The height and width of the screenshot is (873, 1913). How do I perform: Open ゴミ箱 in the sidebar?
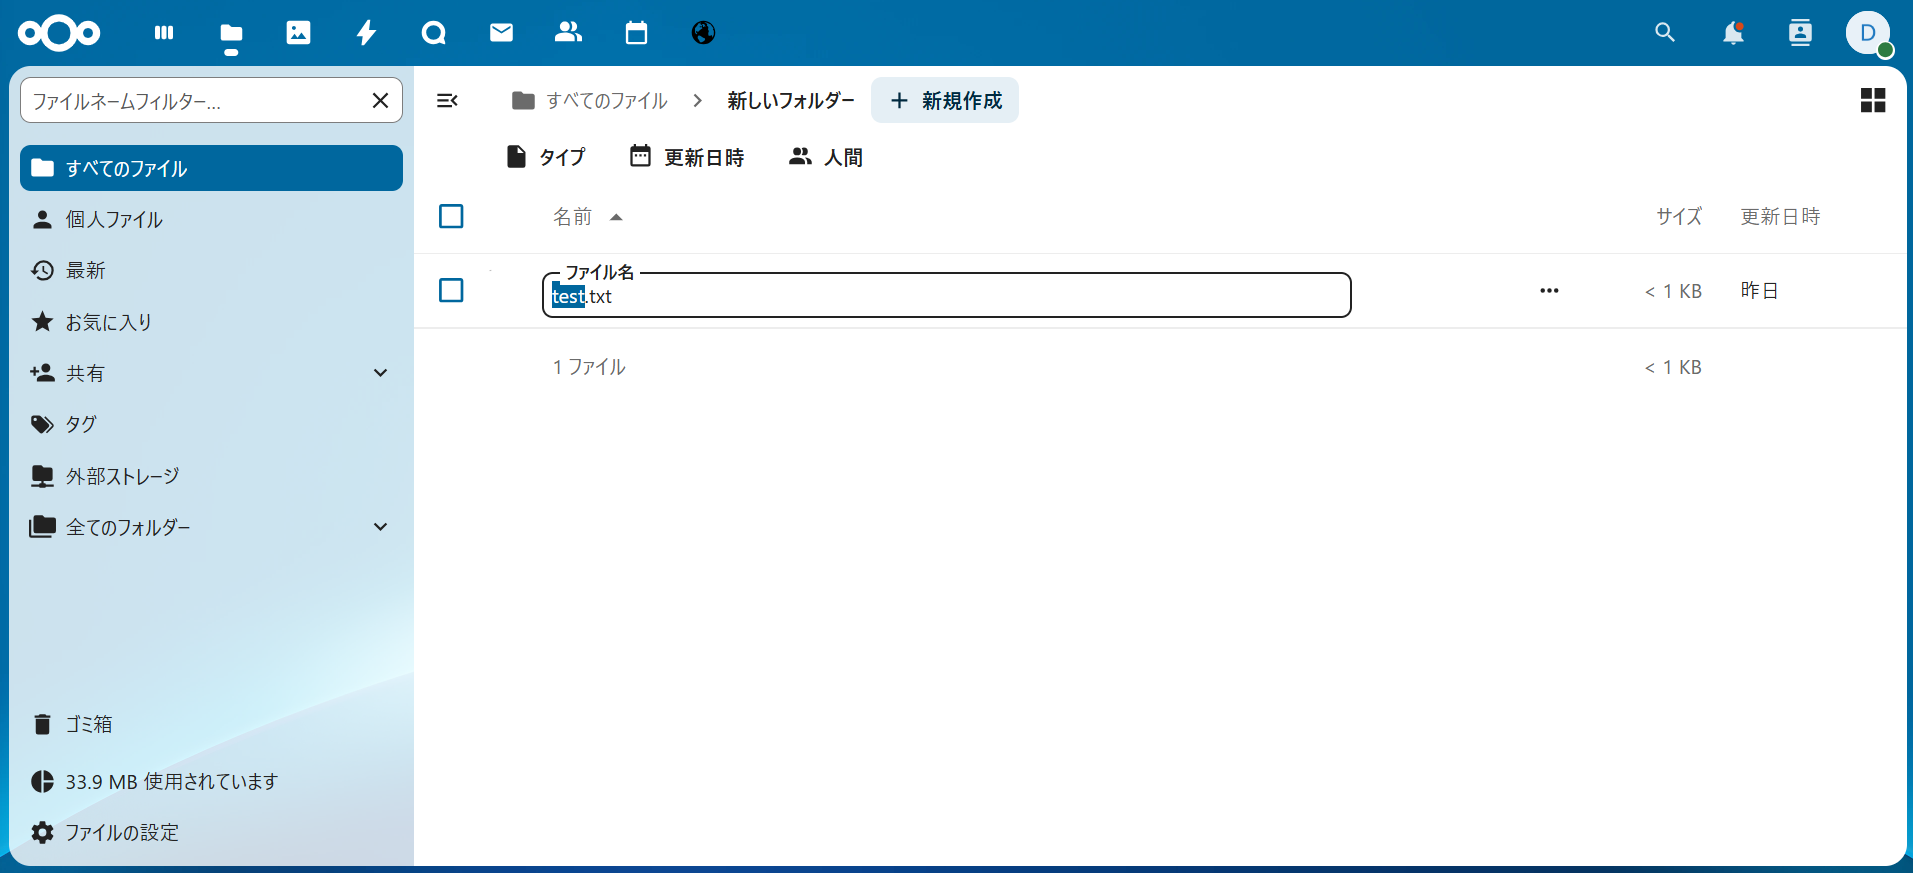pos(88,724)
